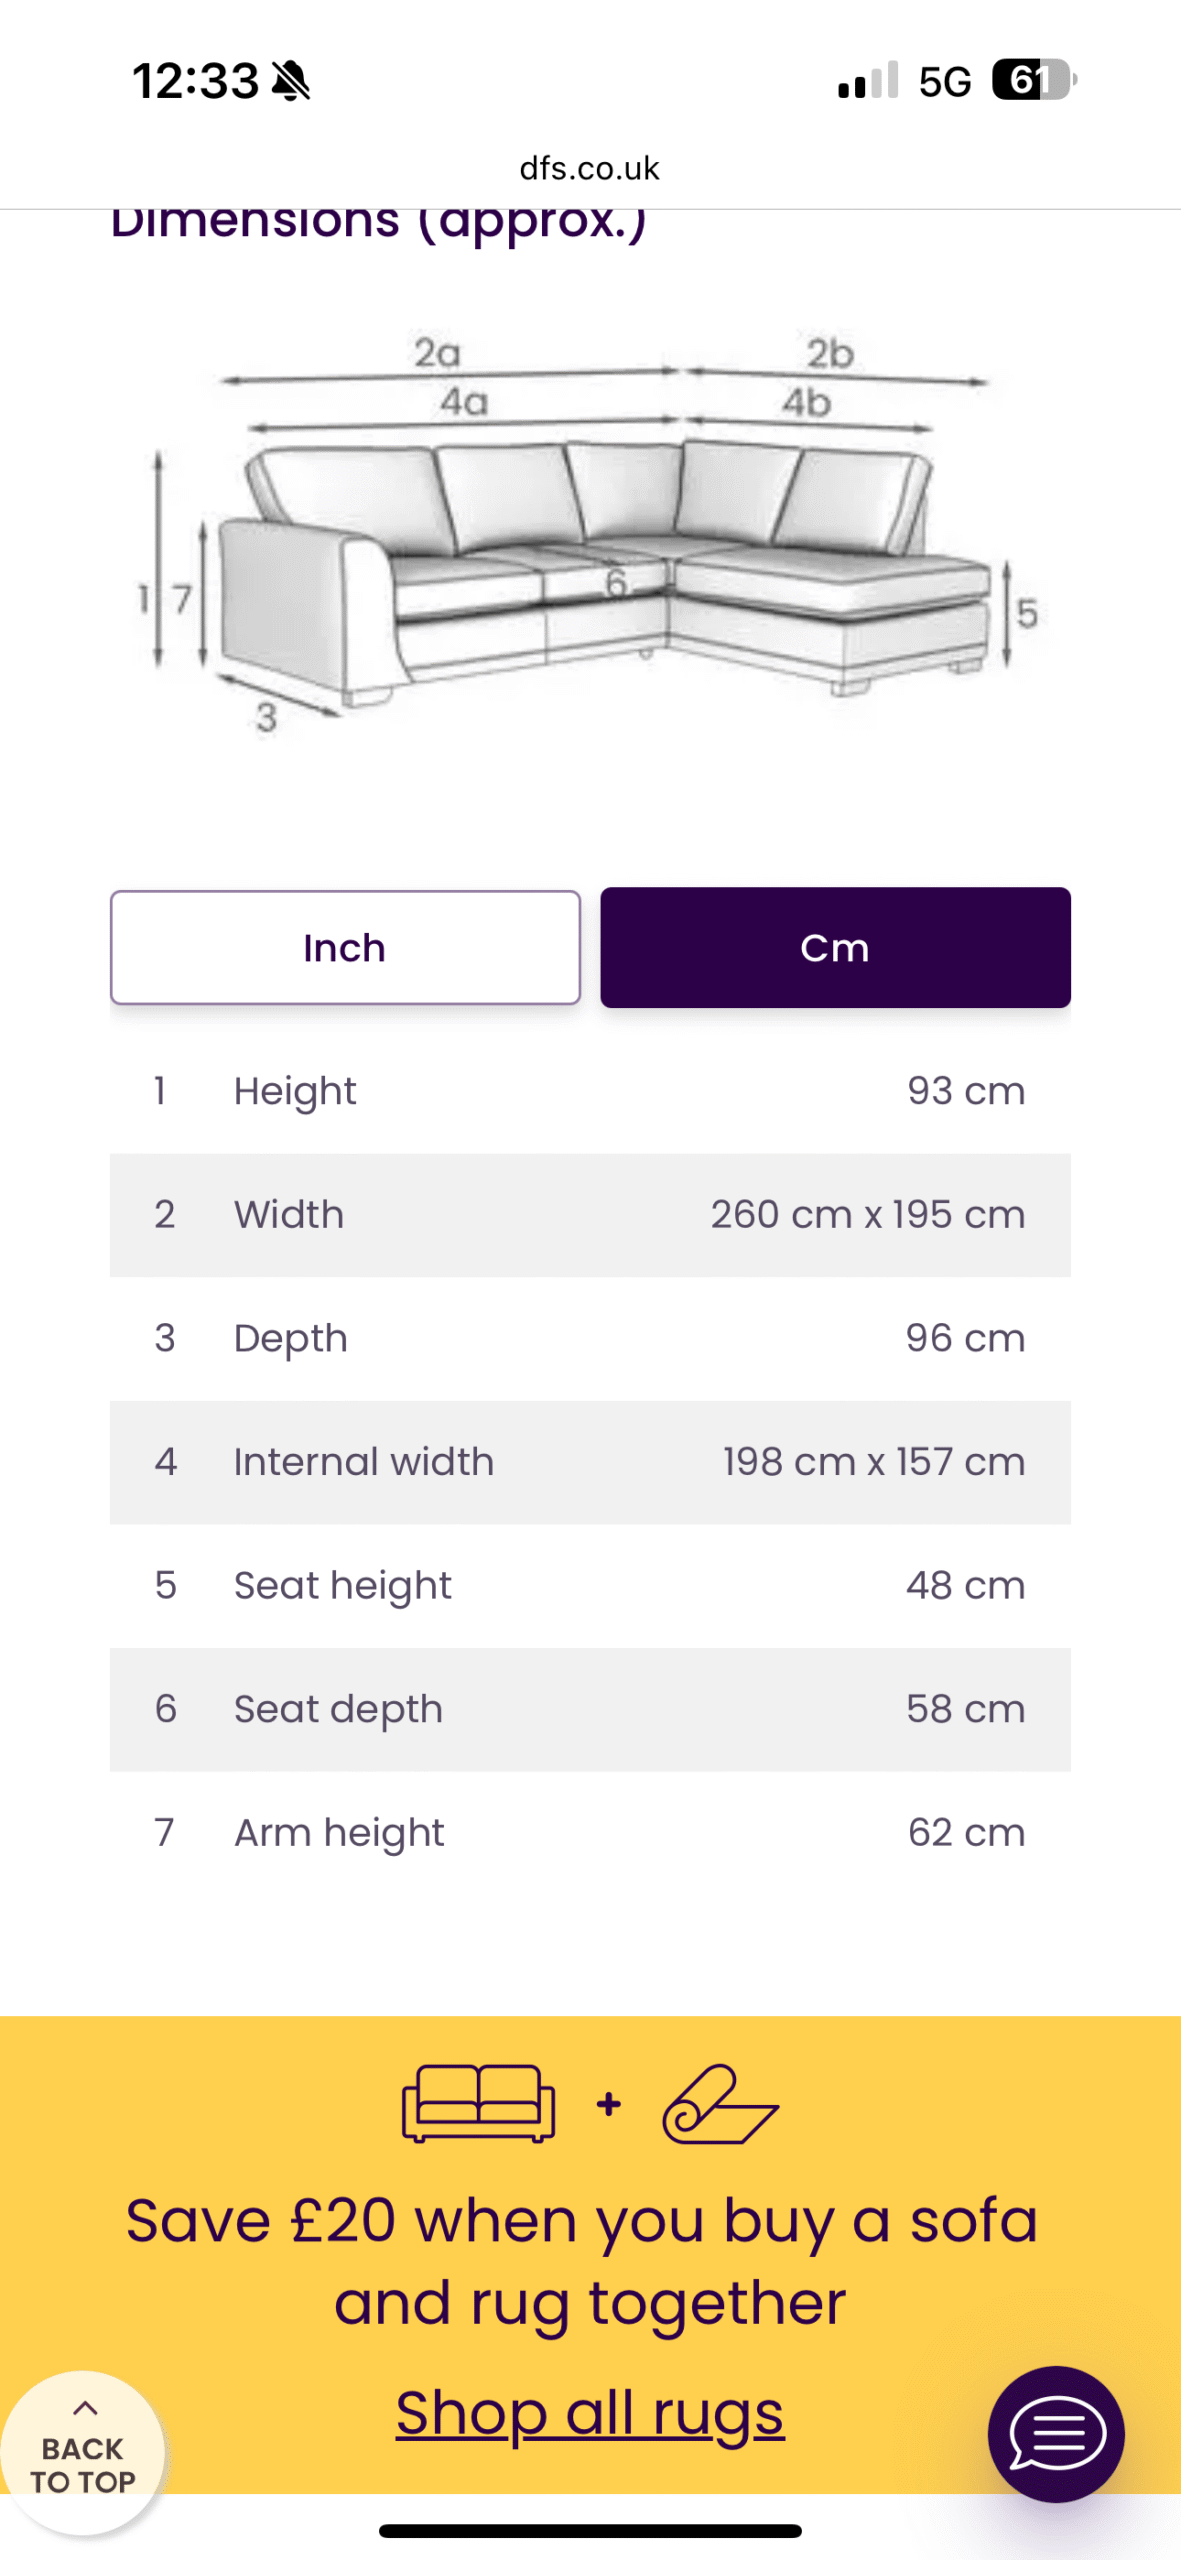Select the Internal width row

click(590, 1462)
